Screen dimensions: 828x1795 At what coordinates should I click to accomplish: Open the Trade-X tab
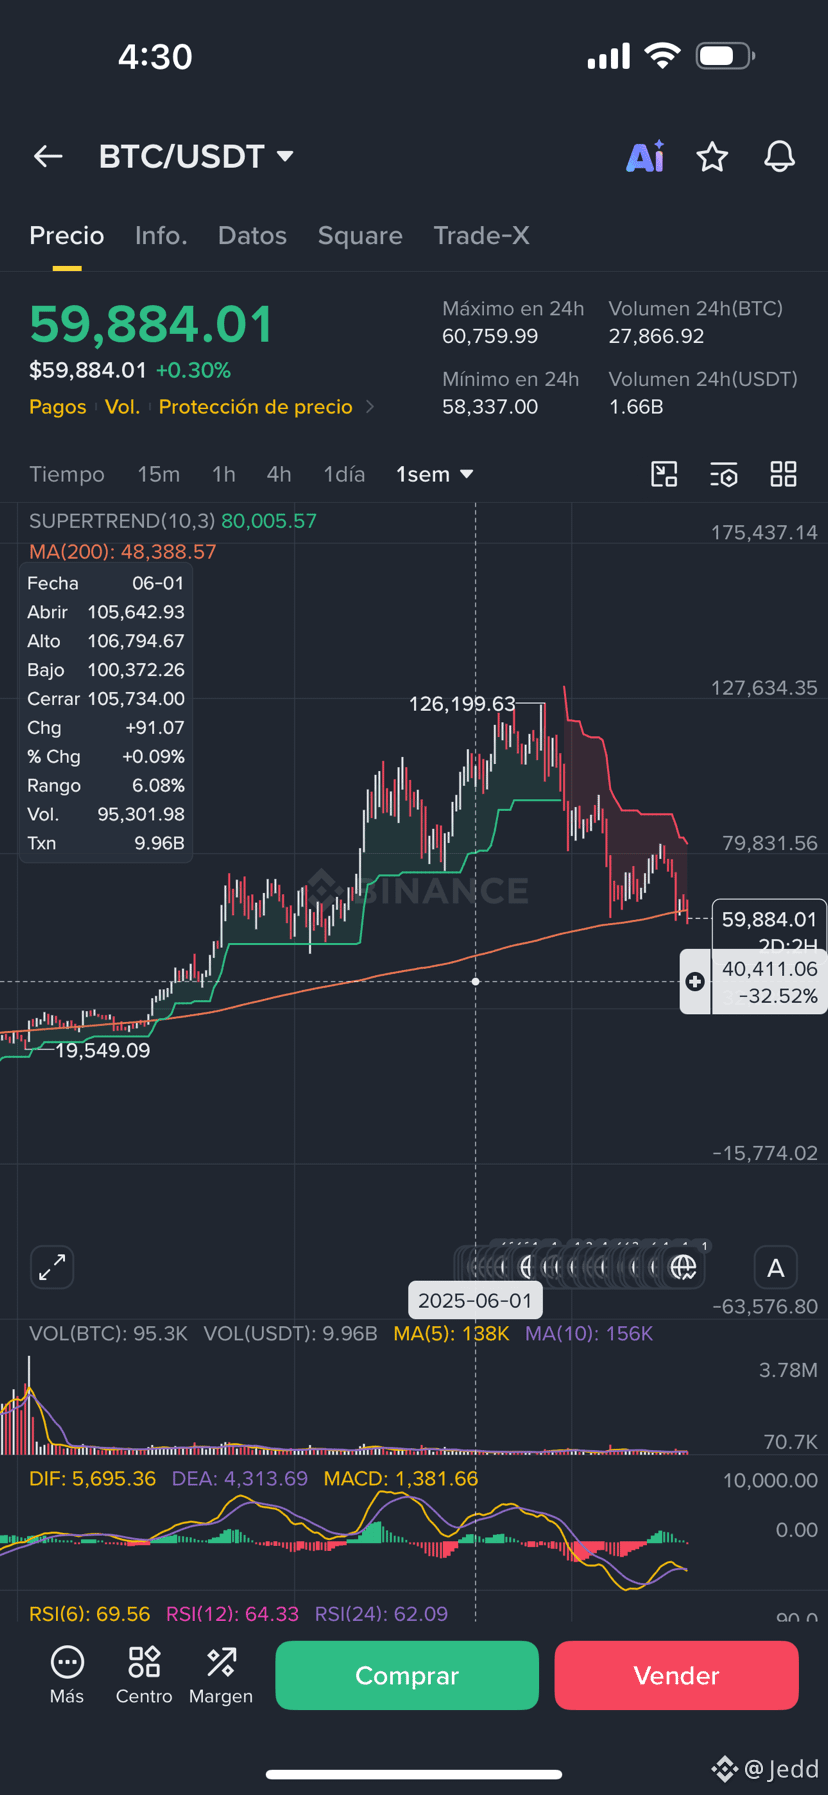(x=481, y=236)
